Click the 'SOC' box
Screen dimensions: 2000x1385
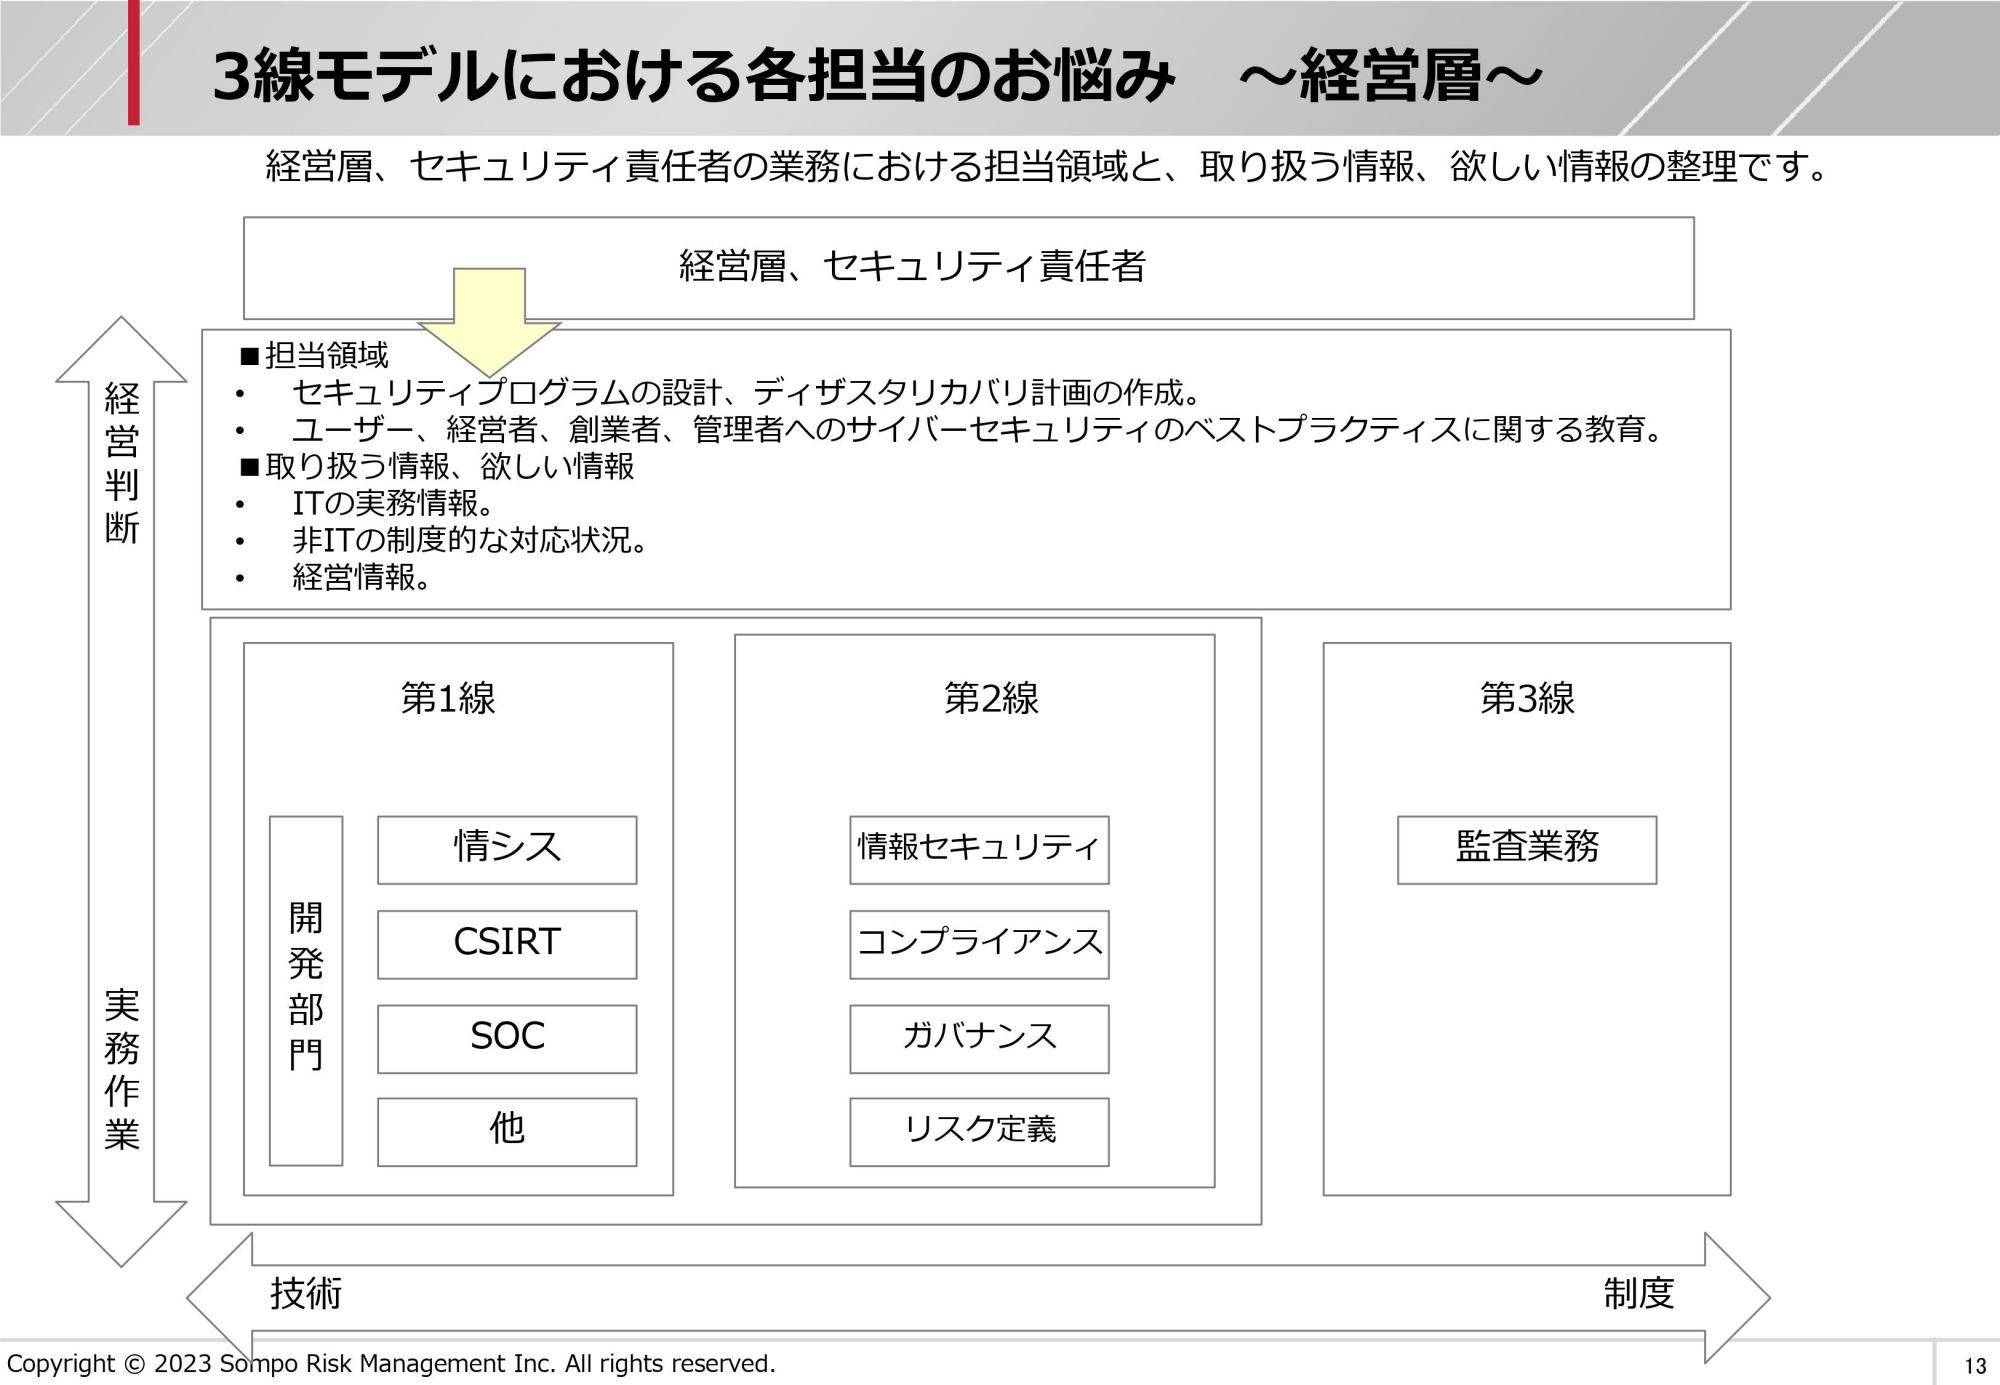tap(507, 1038)
